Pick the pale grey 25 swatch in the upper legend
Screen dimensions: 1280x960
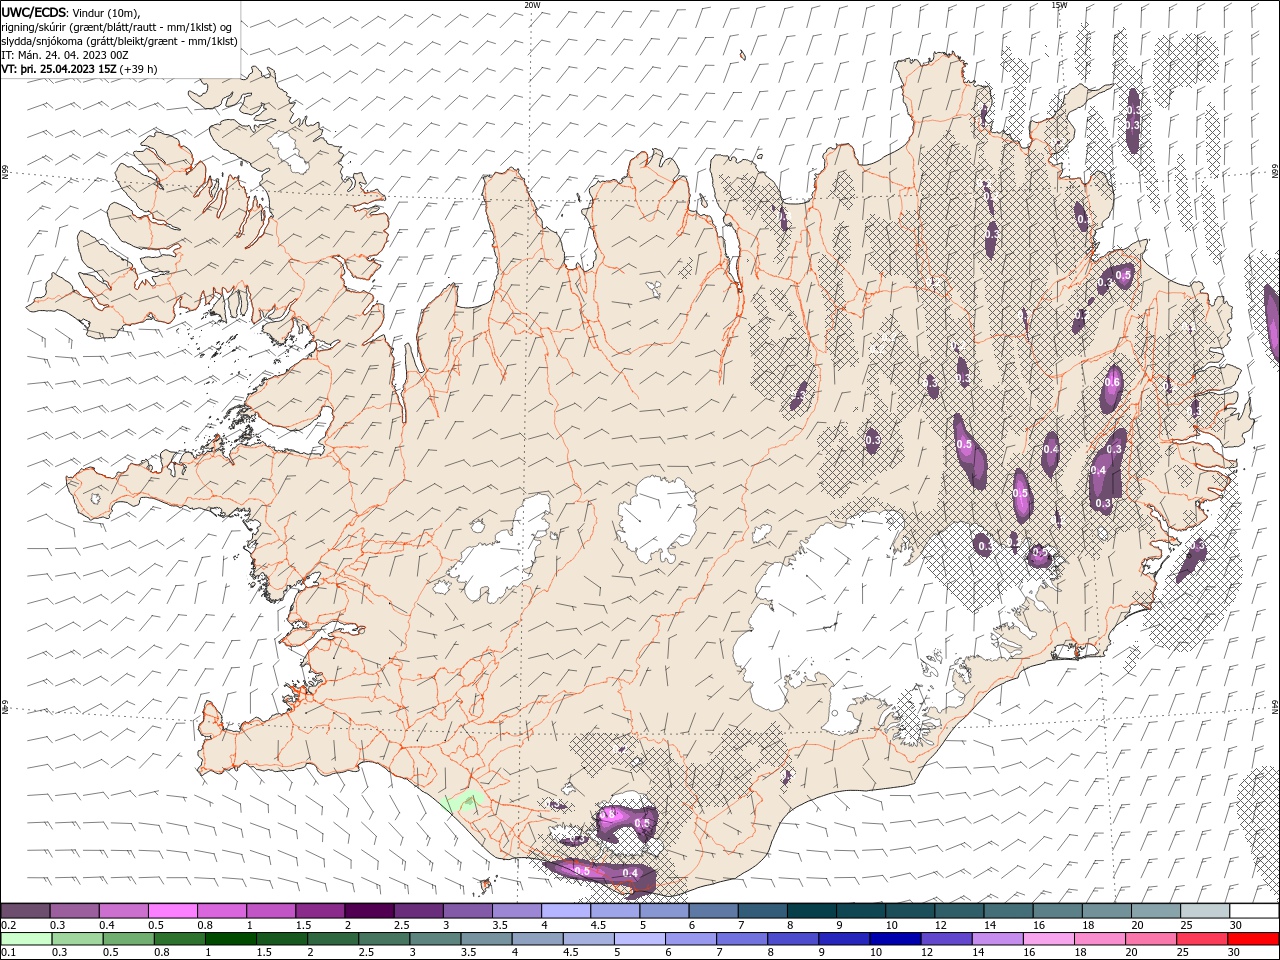[x=1205, y=911]
